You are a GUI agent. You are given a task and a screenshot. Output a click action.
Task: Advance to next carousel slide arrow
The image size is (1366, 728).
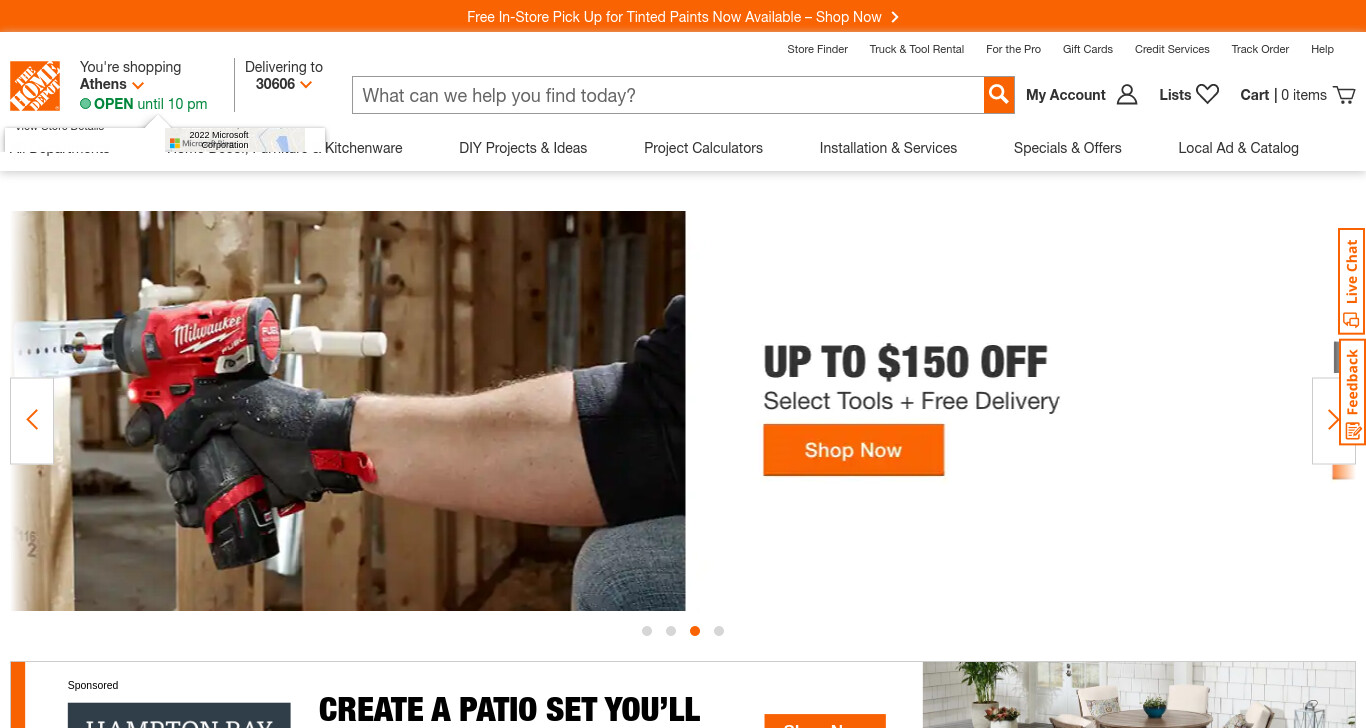[x=1333, y=420]
